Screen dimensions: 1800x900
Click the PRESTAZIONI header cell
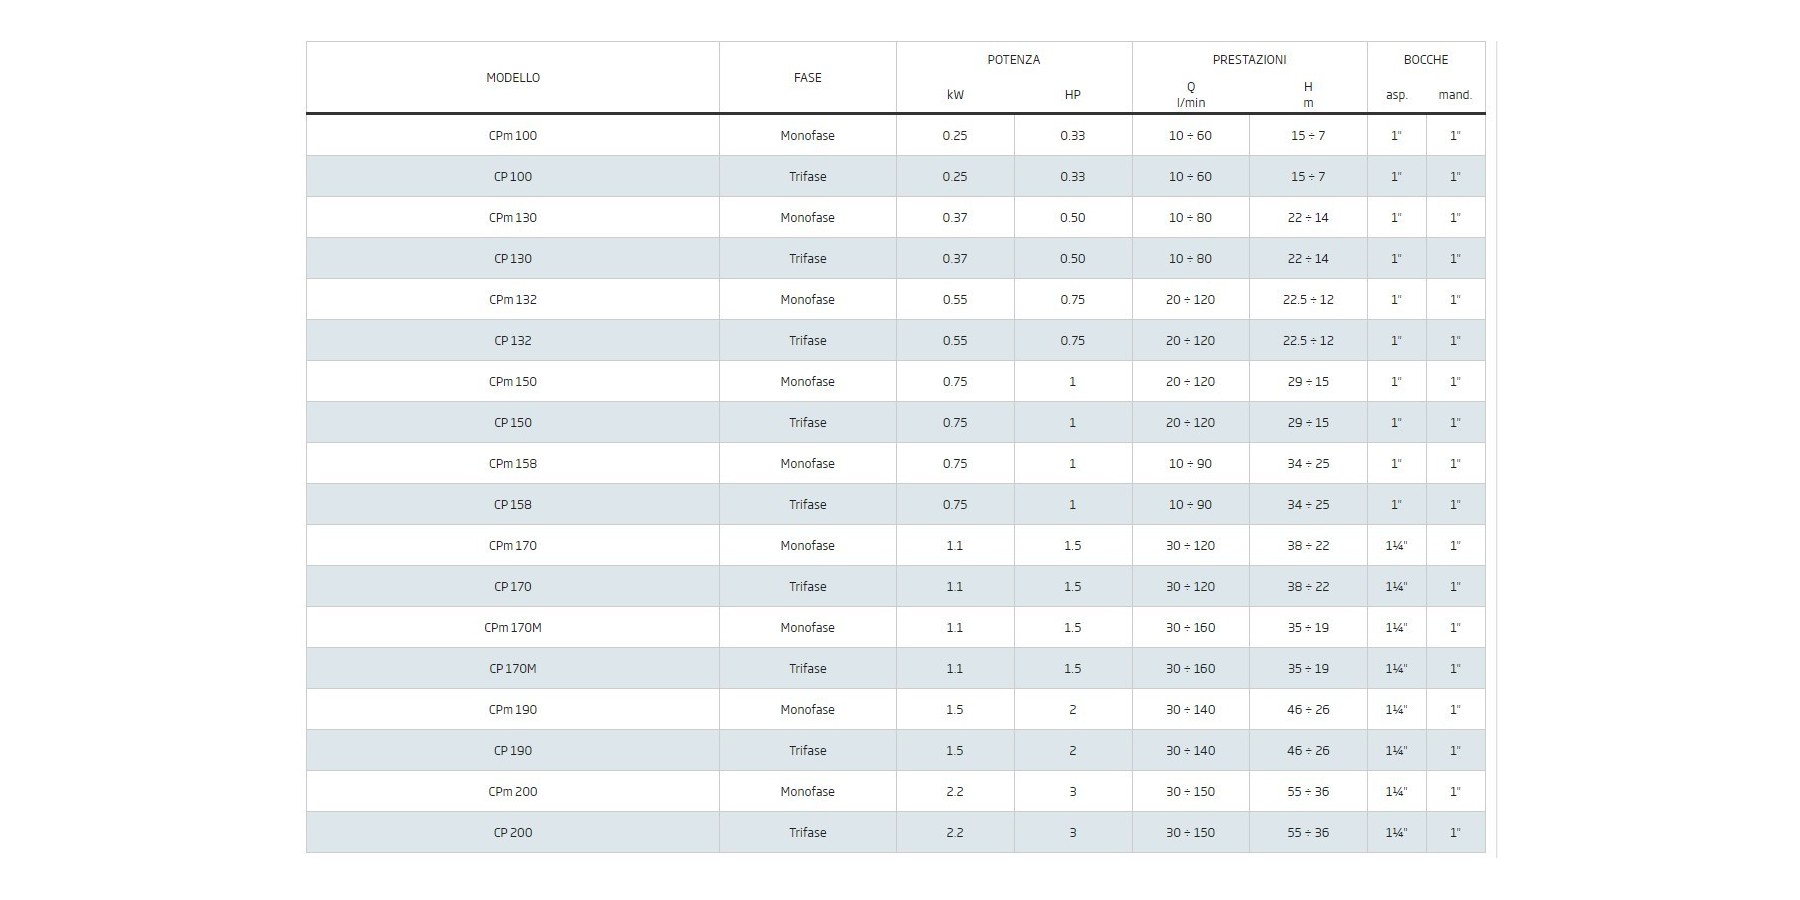tap(1249, 60)
